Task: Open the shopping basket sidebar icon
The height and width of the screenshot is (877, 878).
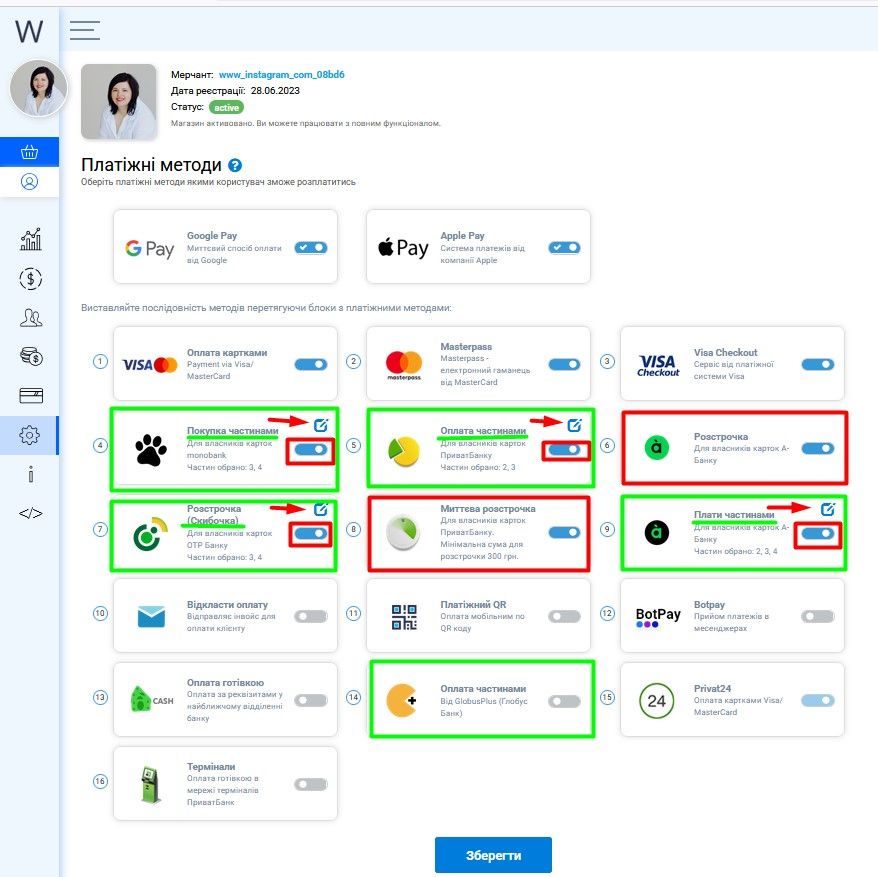Action: click(29, 152)
